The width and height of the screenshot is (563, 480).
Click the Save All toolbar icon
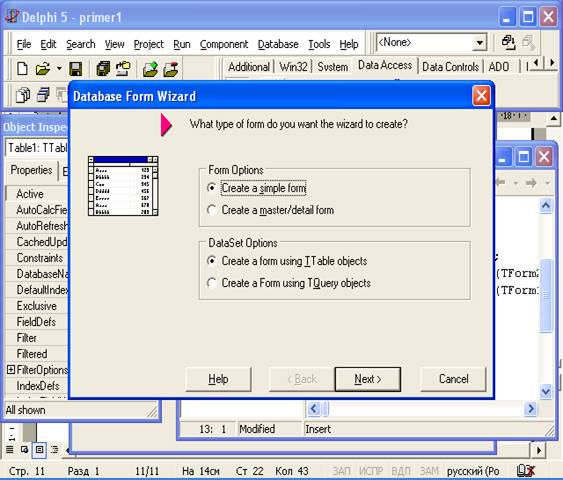(103, 69)
